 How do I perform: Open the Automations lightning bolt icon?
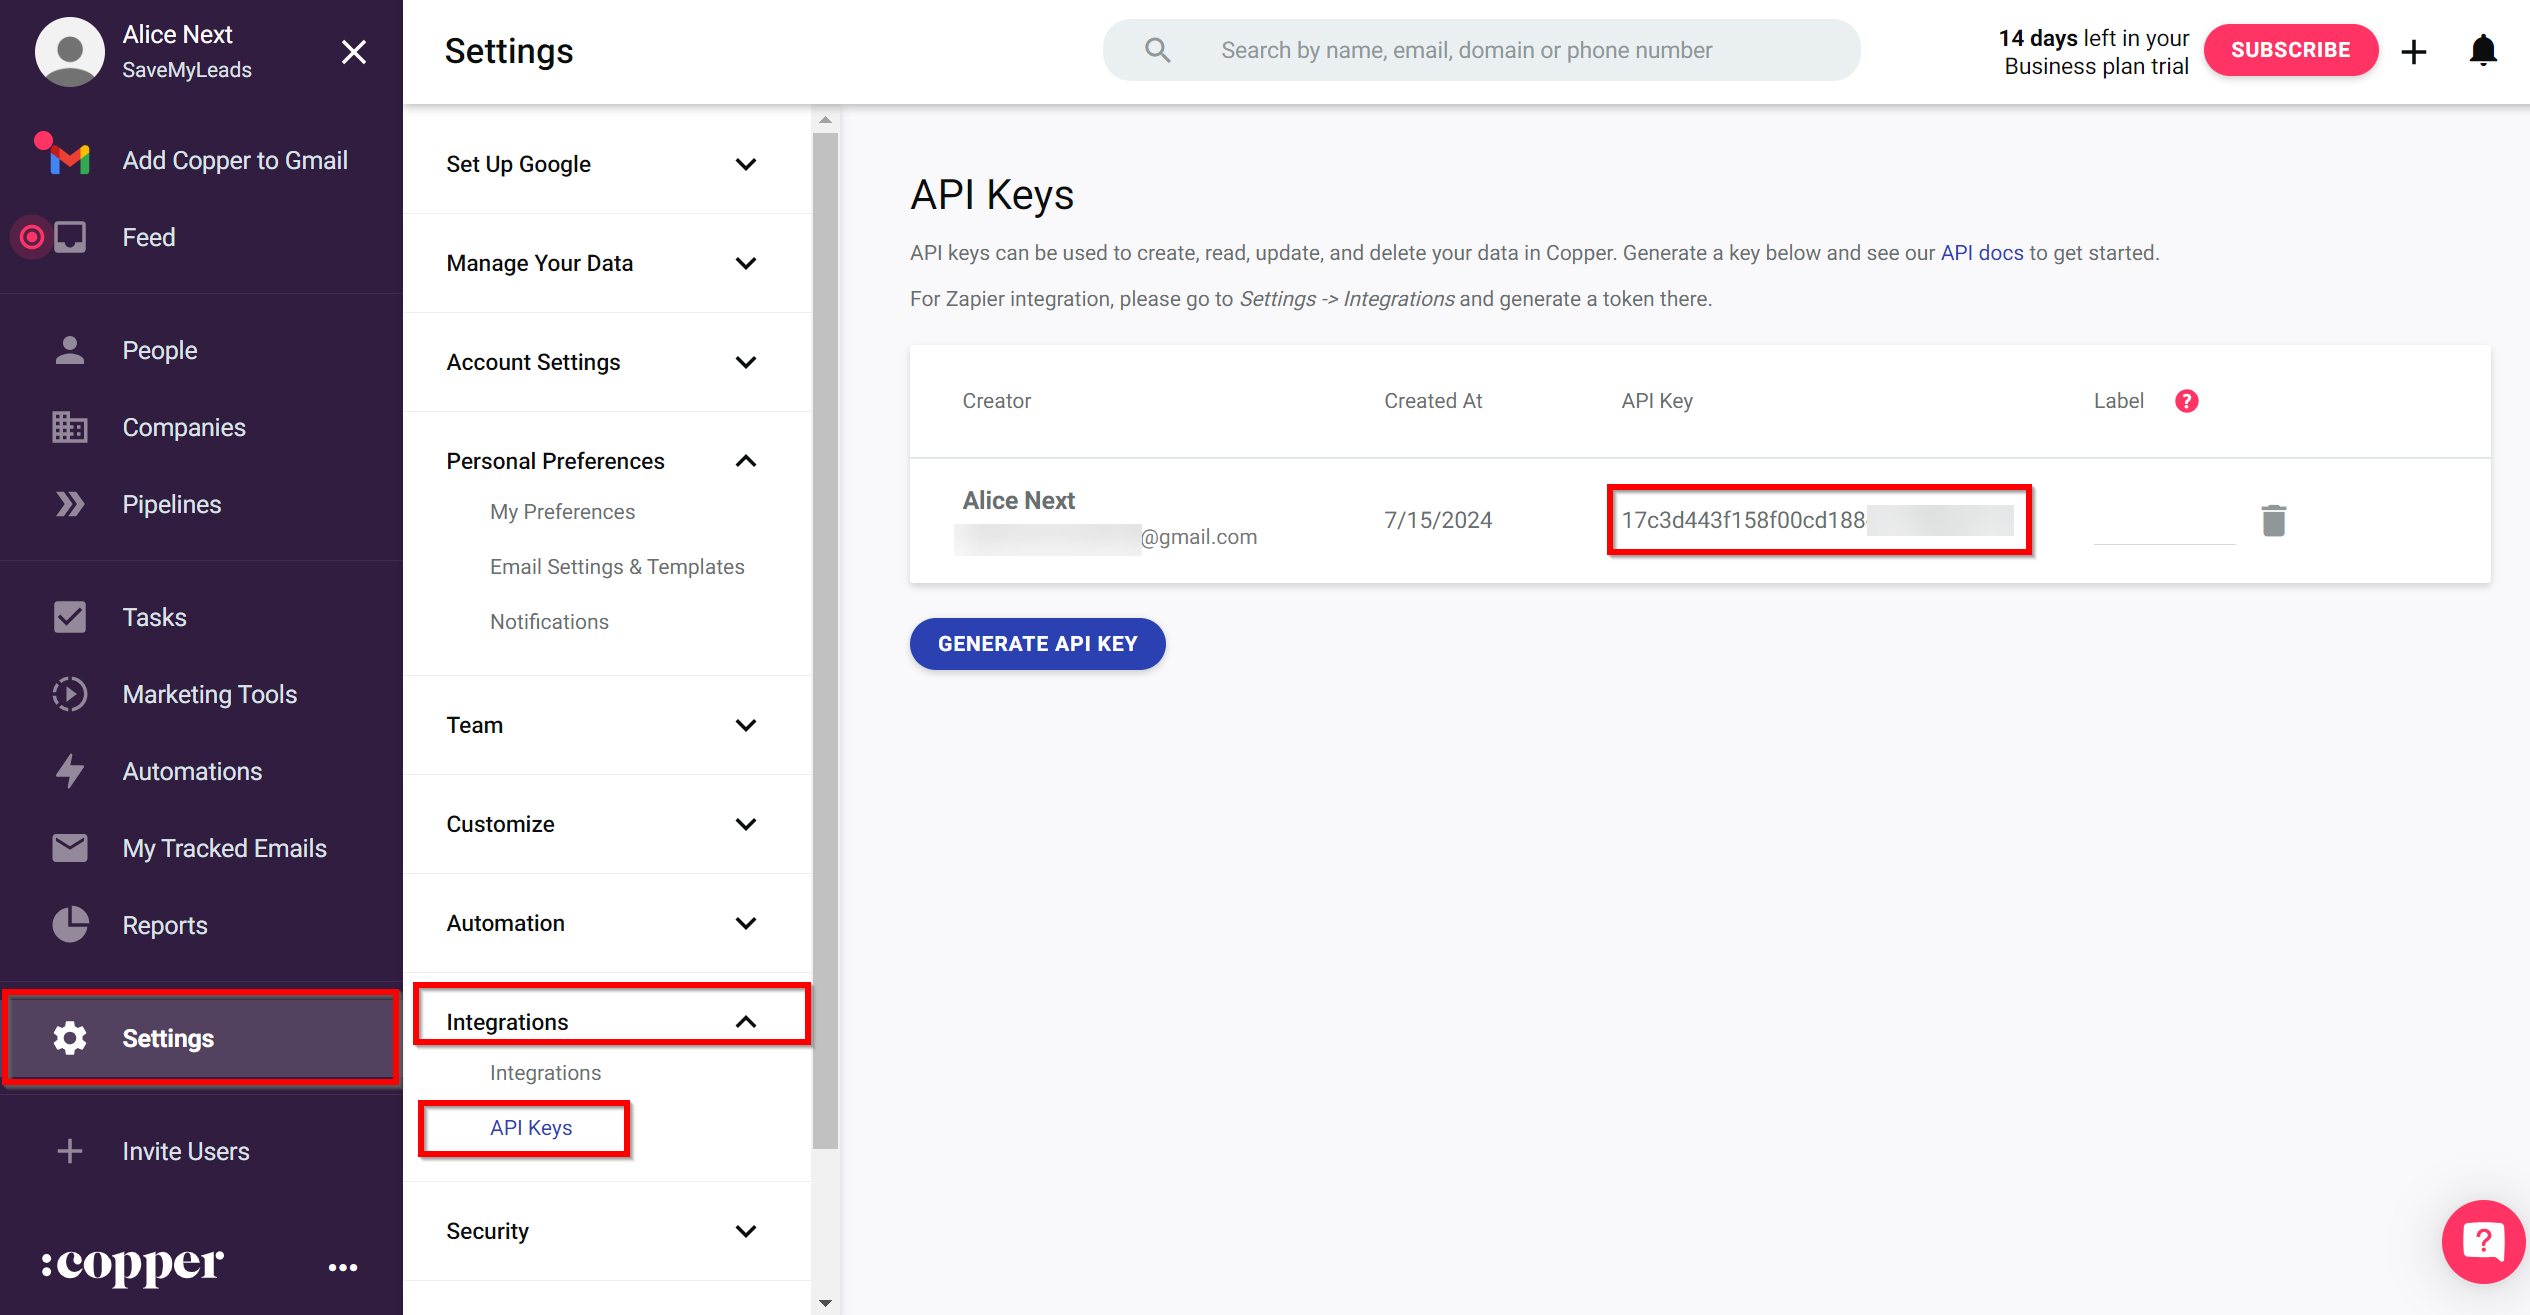tap(70, 771)
